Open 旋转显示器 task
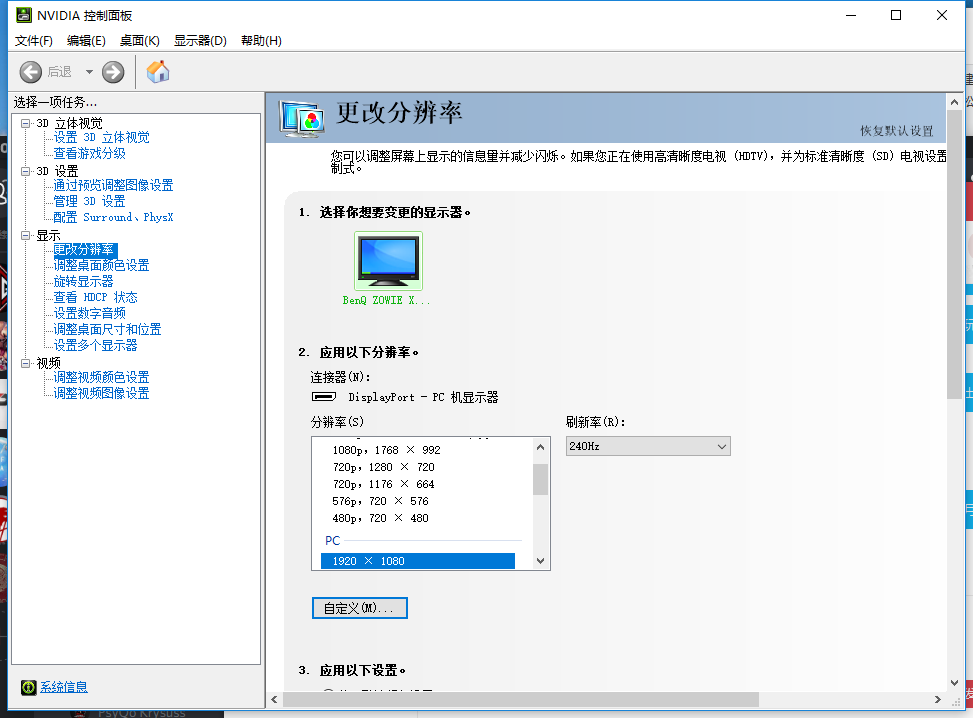This screenshot has height=718, width=973. 83,281
